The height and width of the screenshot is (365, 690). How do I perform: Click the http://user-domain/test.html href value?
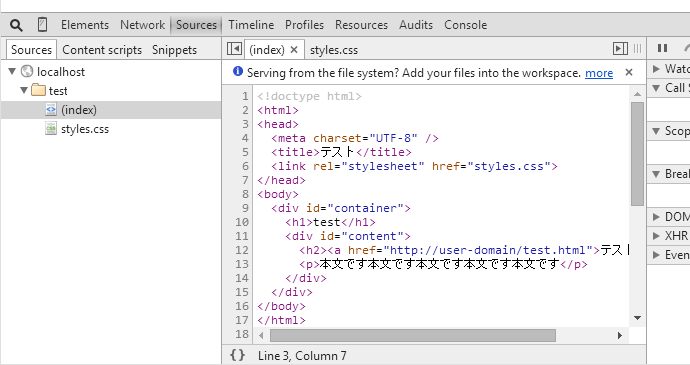pos(488,250)
